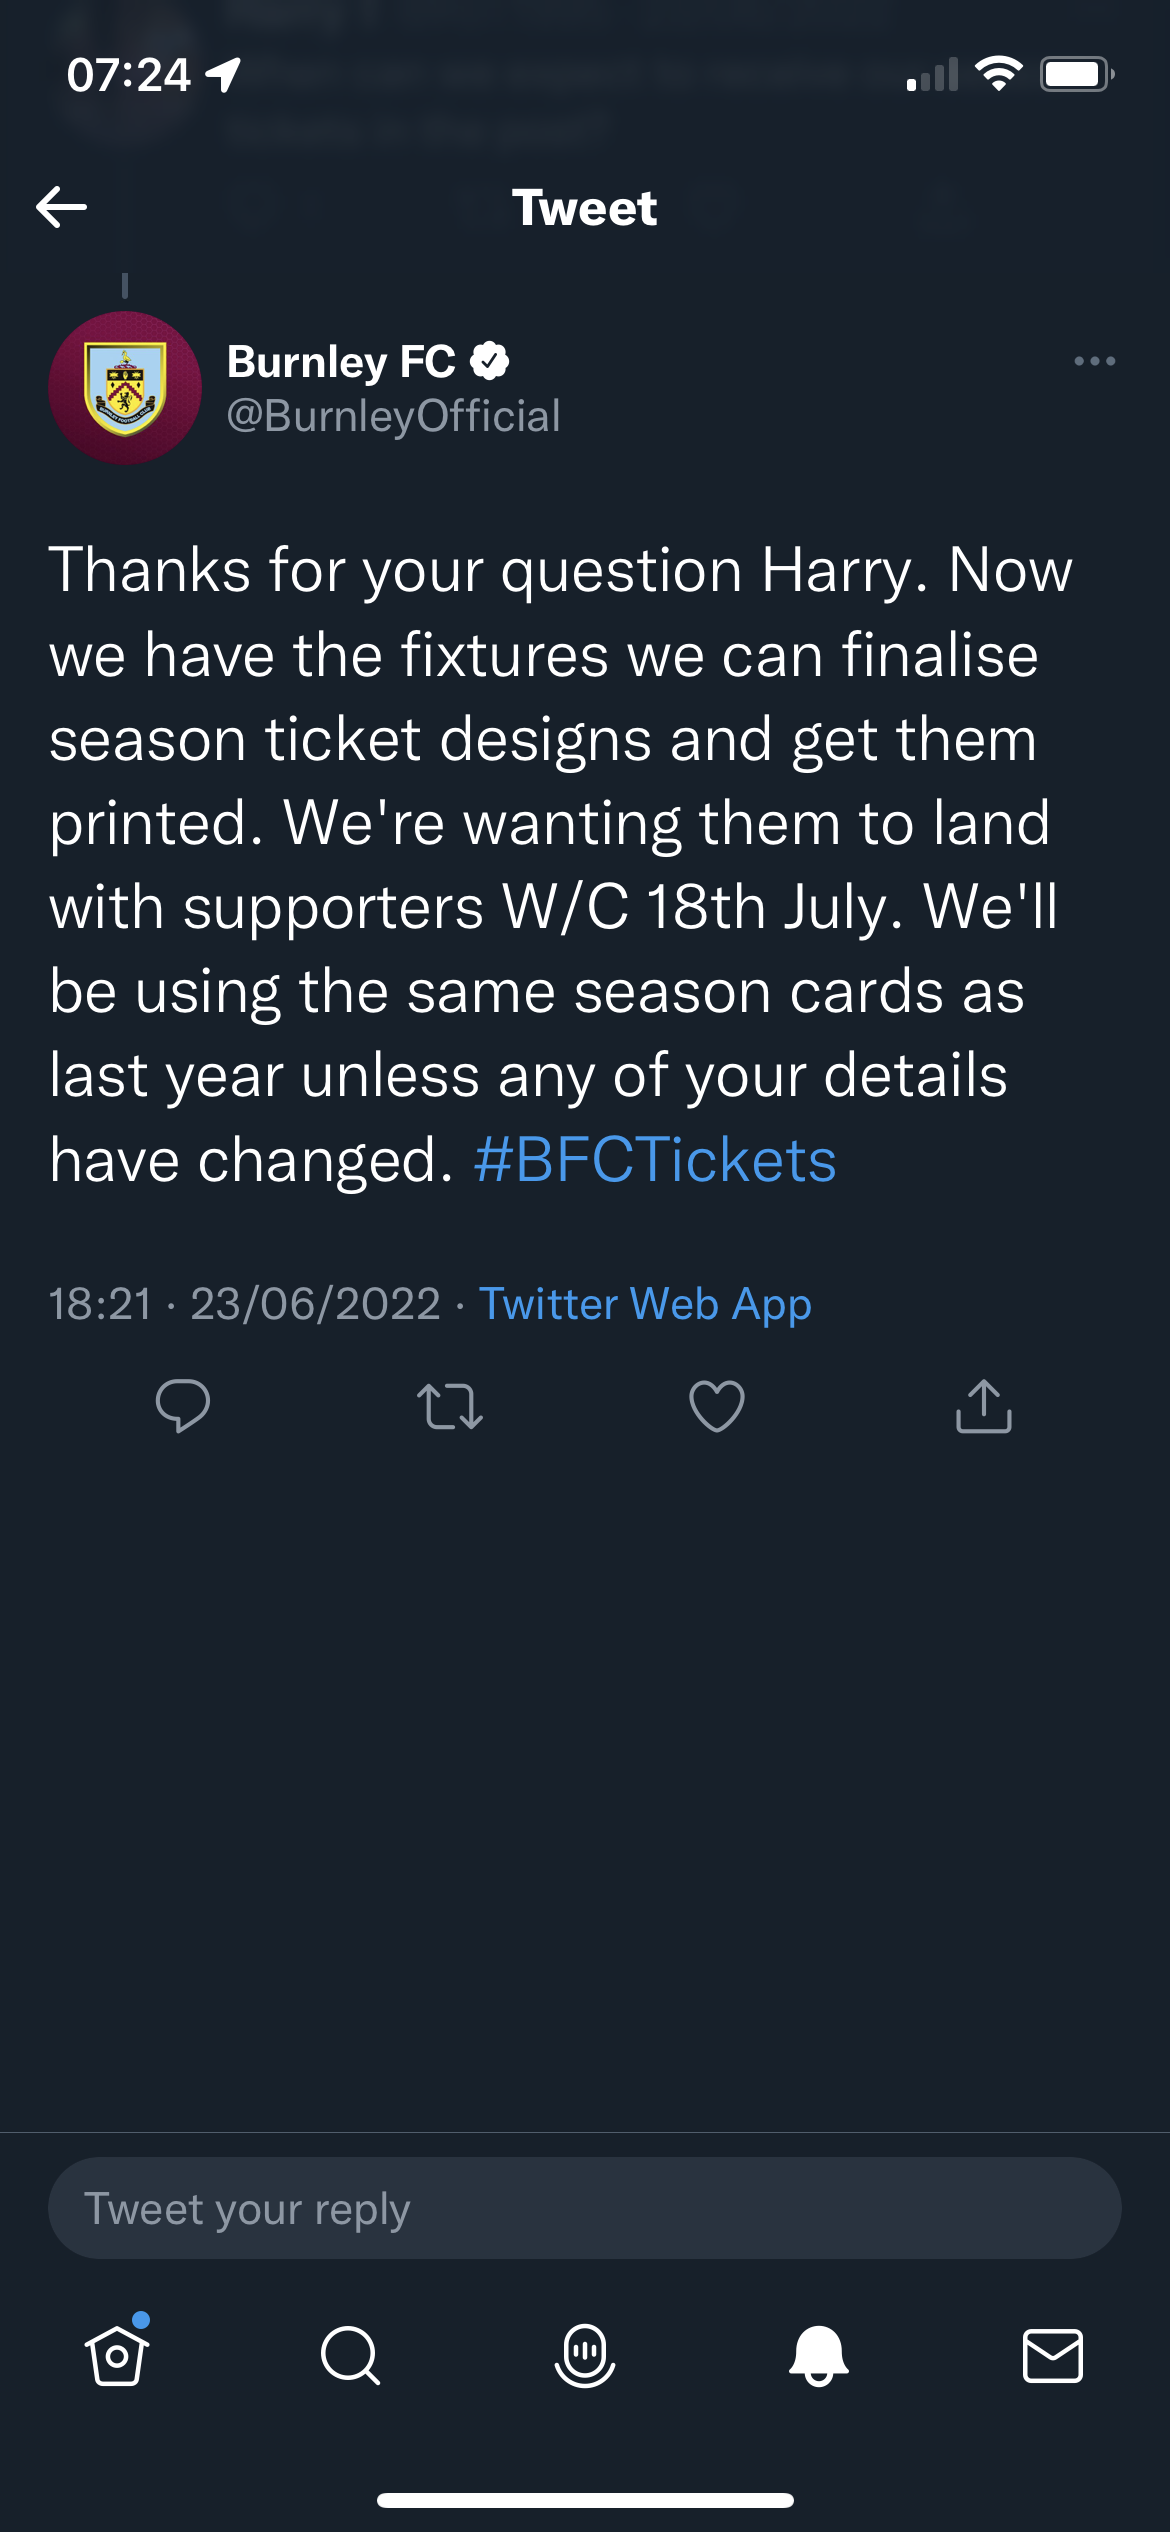1170x2532 pixels.
Task: Retweet this tweet
Action: (x=450, y=1406)
